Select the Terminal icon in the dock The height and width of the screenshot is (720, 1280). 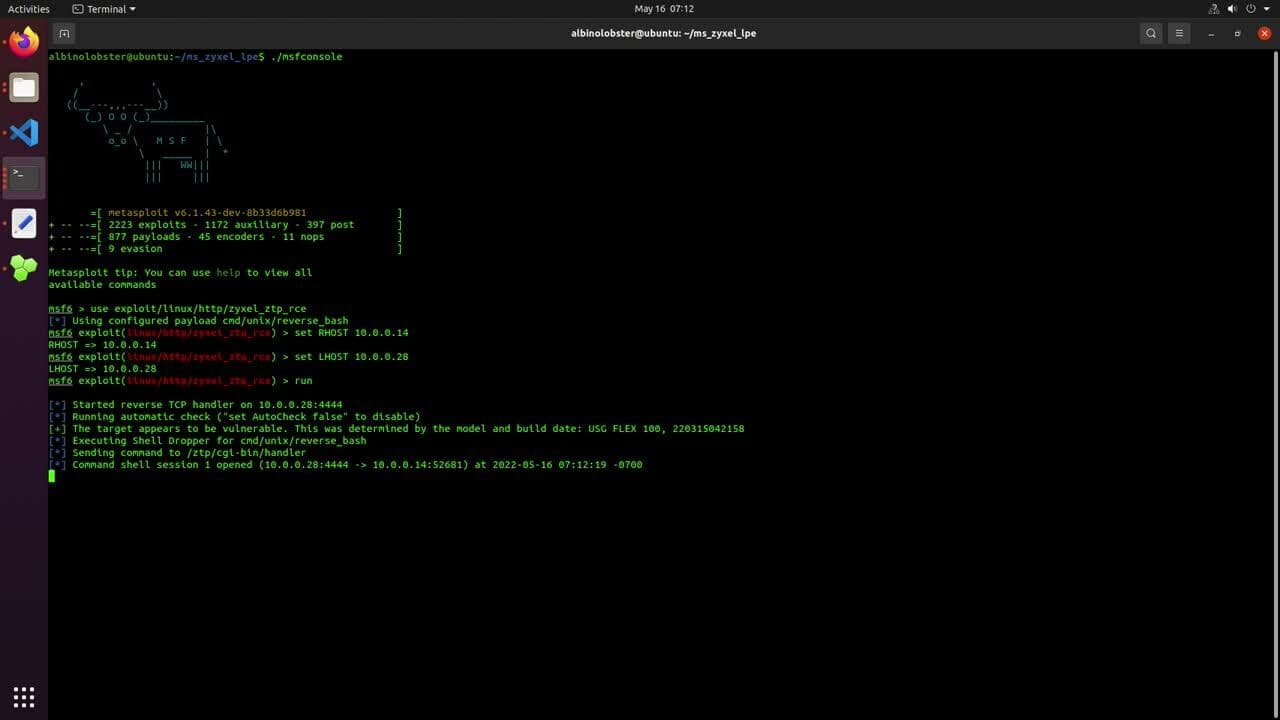pyautogui.click(x=24, y=177)
